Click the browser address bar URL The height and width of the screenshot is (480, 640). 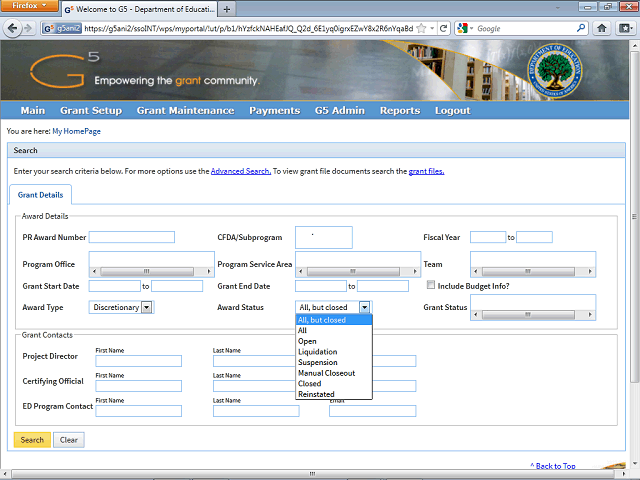(249, 28)
